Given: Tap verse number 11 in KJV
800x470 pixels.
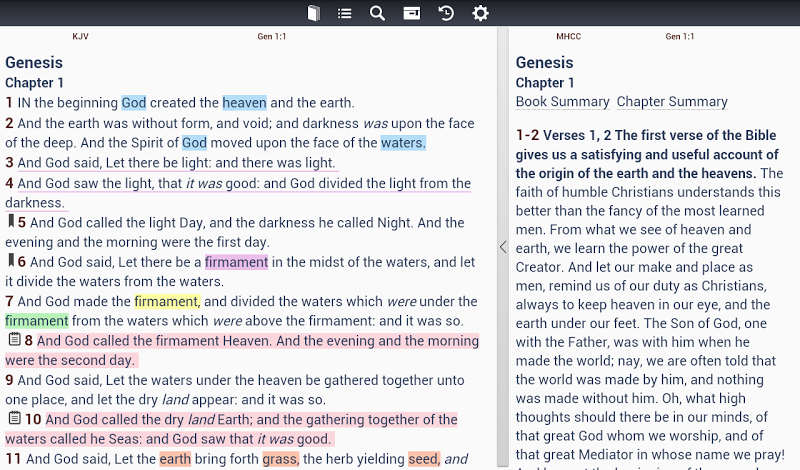Looking at the screenshot, I should 13,459.
